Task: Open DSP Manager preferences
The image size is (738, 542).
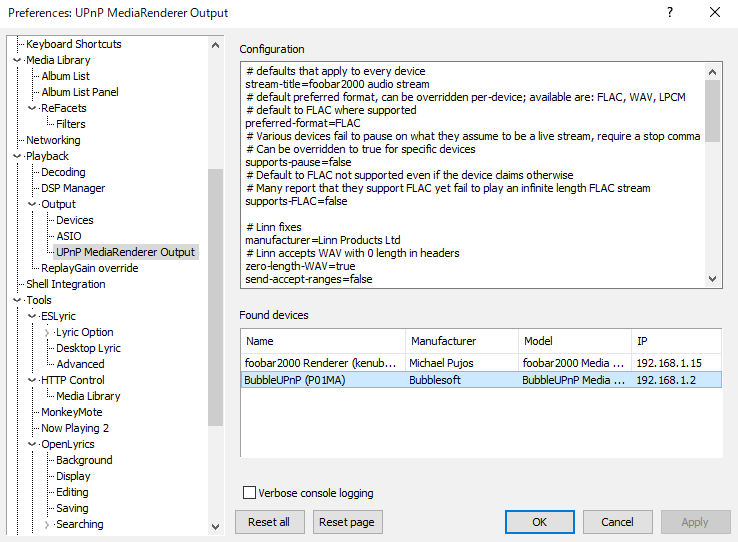Action: point(73,188)
